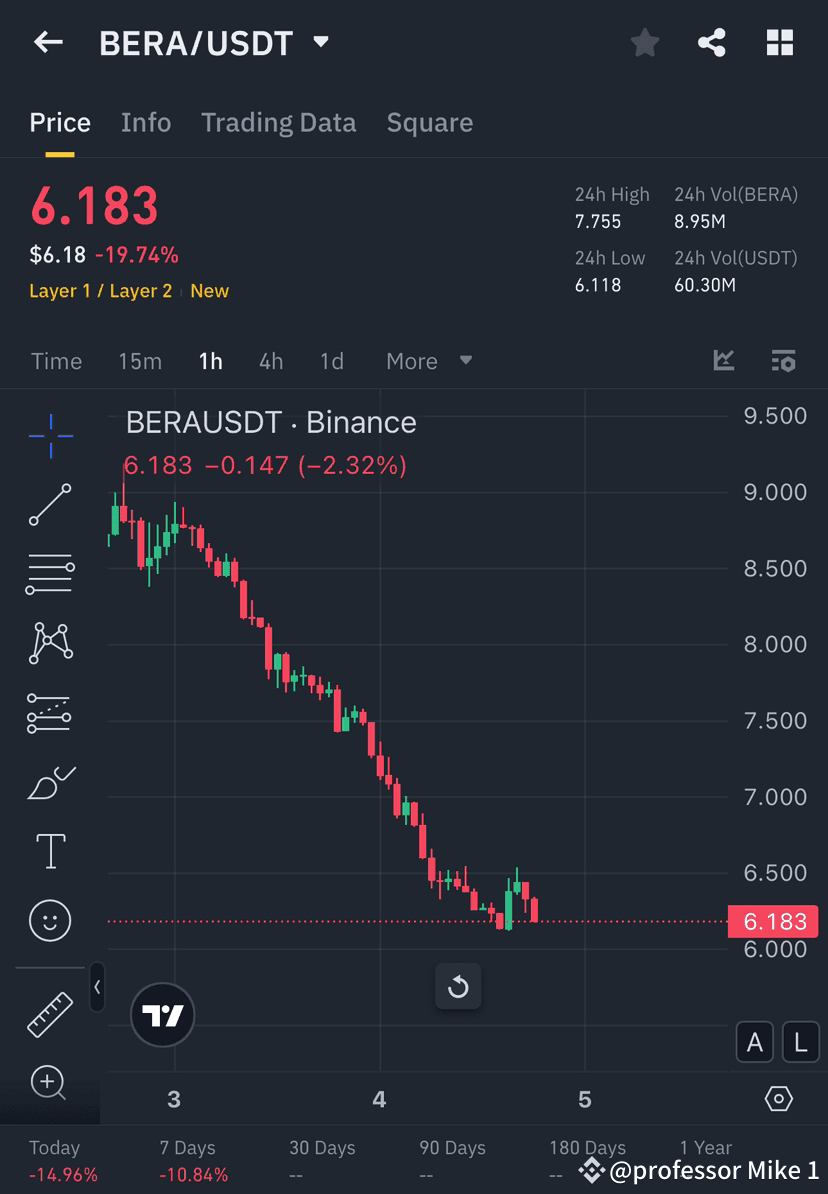Select the ruler measurement tool
Screen dimensions: 828x1194
click(50, 1013)
